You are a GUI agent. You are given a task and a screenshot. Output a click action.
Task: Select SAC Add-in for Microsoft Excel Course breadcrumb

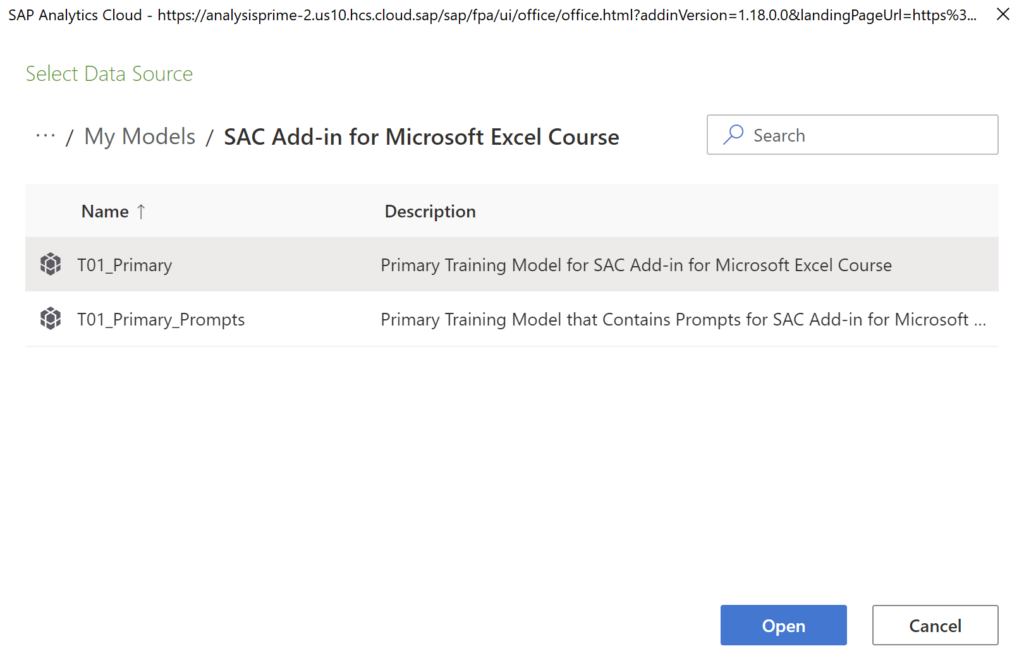click(421, 137)
